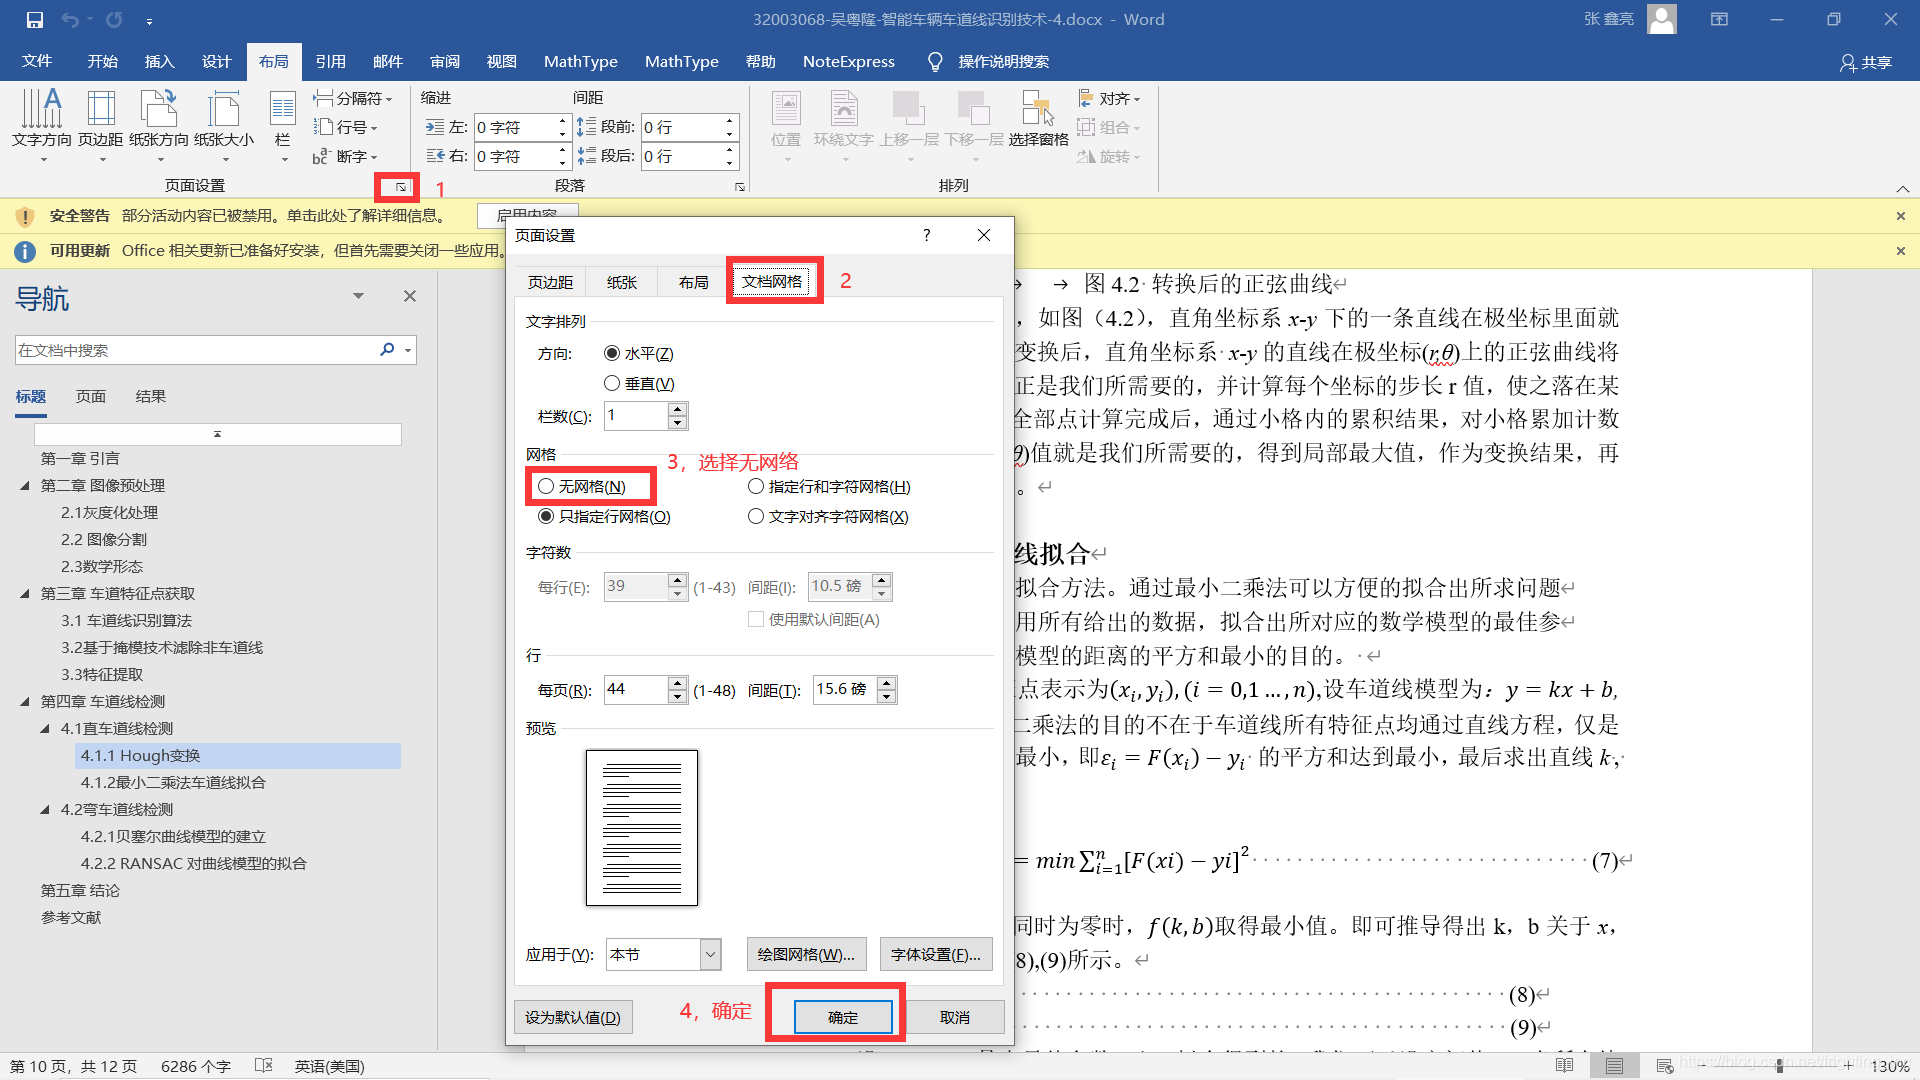The height and width of the screenshot is (1080, 1920).
Task: Choose Specify line and character grid option
Action: [756, 486]
